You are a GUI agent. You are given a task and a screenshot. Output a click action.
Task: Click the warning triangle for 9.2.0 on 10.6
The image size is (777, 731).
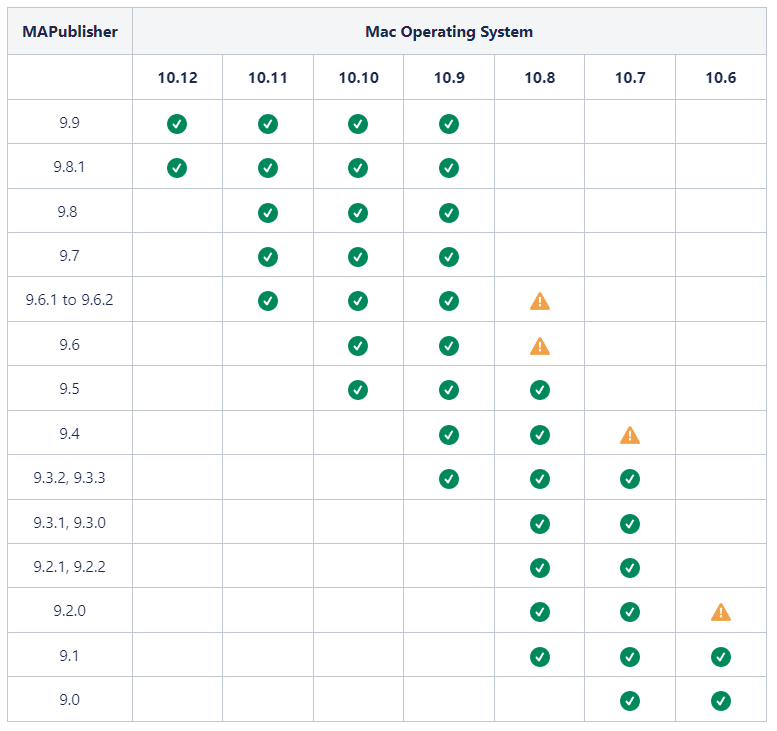click(721, 612)
